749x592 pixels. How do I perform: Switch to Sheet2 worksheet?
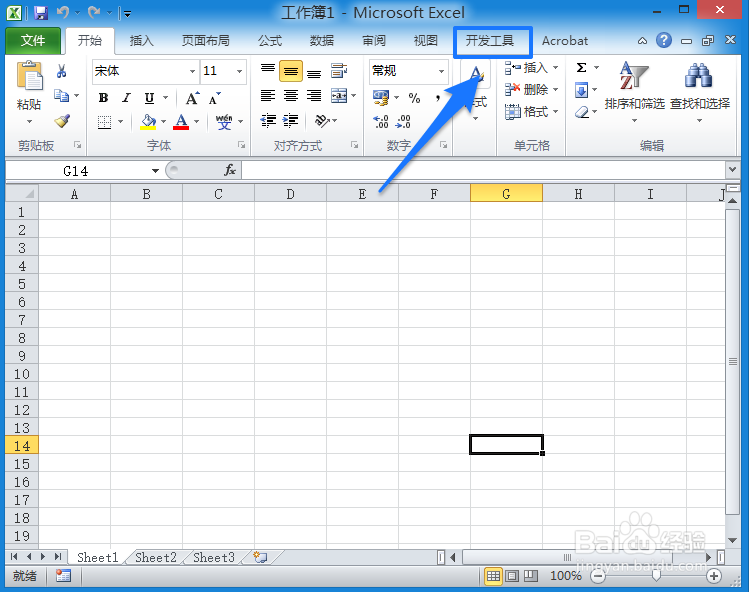(x=156, y=558)
